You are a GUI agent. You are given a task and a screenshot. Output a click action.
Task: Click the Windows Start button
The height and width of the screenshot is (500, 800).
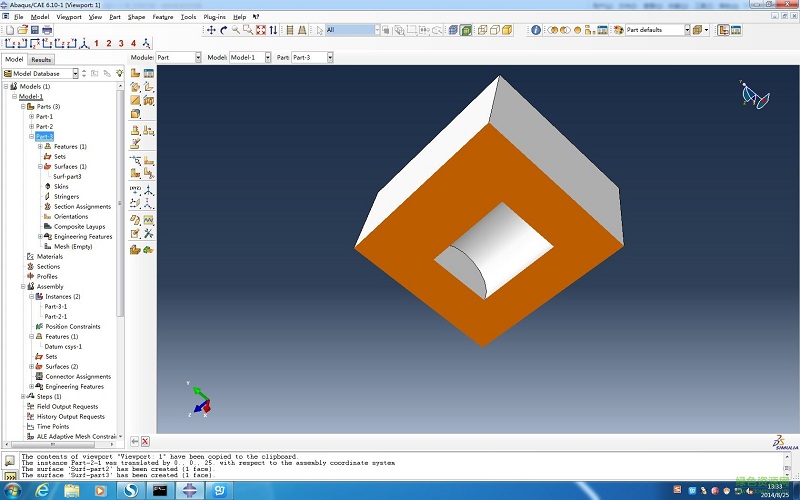[14, 490]
